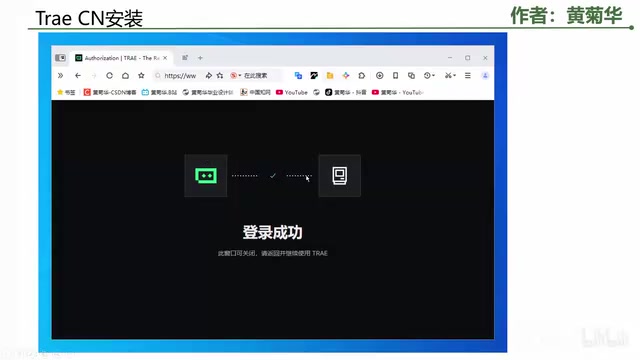This screenshot has width=640, height=360.
Task: Minimize the browser window
Action: 450,58
